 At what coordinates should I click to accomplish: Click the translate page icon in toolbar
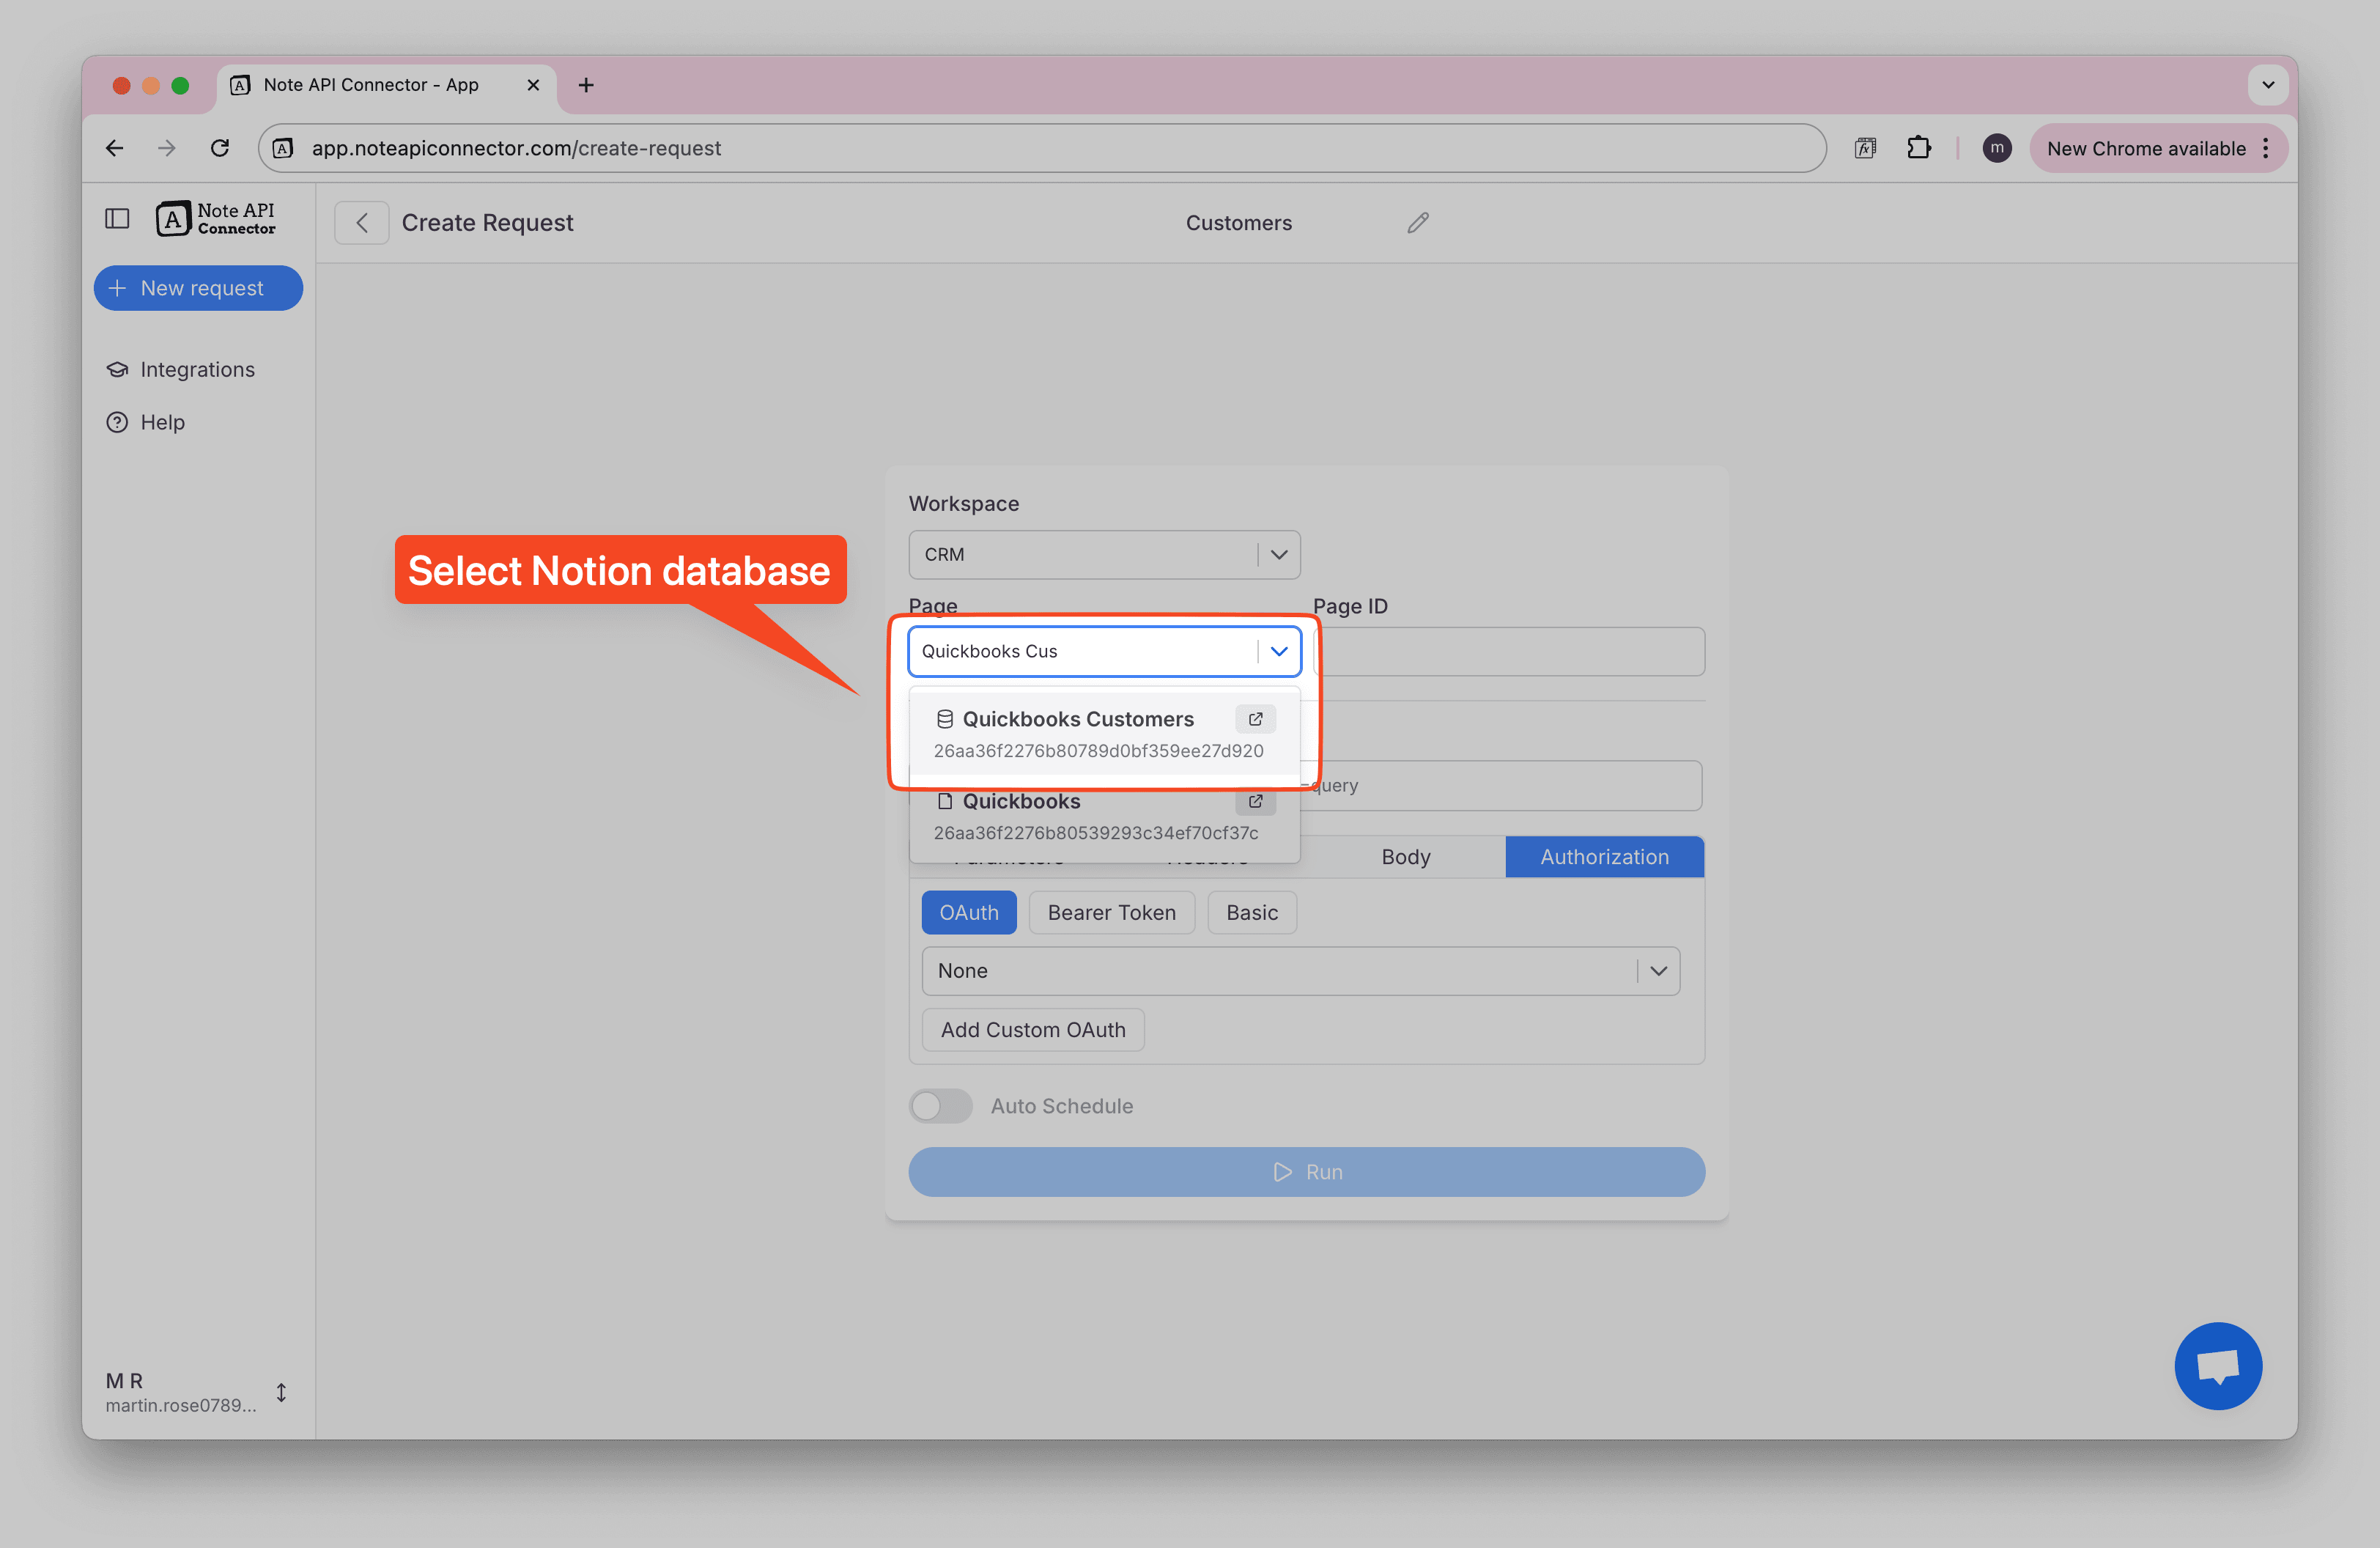[1865, 148]
